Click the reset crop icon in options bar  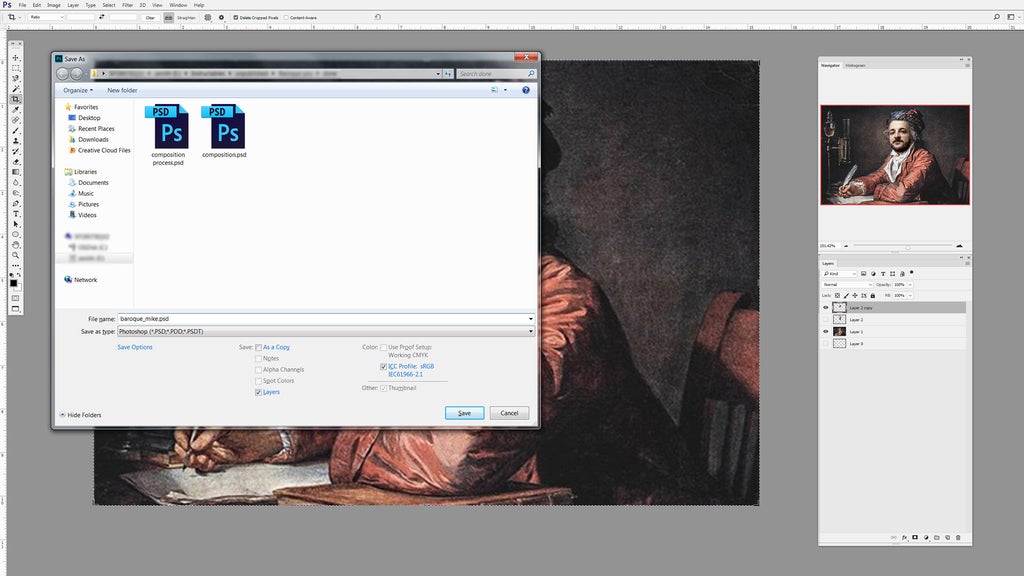tap(377, 17)
